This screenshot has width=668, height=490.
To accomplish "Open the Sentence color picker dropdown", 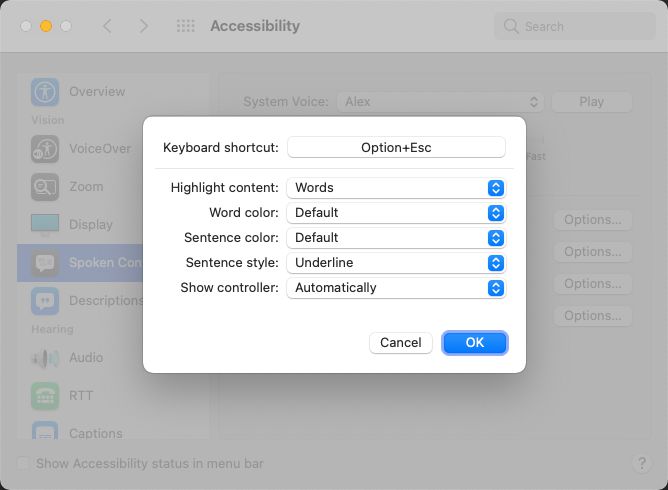I will pyautogui.click(x=396, y=237).
